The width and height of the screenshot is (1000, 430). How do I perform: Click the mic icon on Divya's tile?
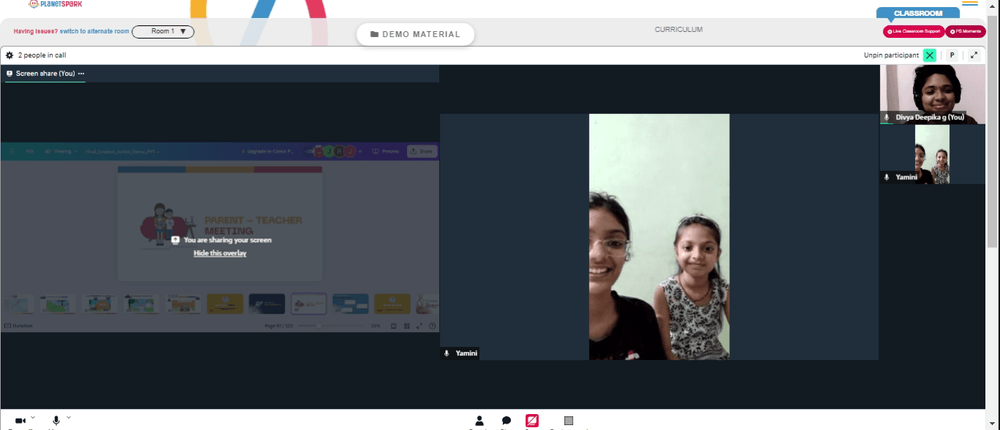(886, 117)
